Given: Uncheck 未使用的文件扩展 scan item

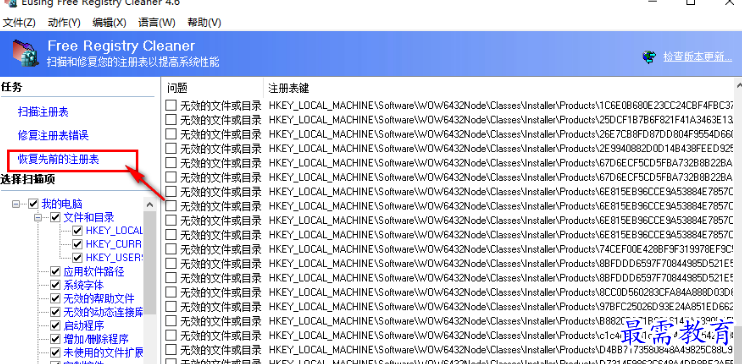Looking at the screenshot, I should (x=55, y=353).
